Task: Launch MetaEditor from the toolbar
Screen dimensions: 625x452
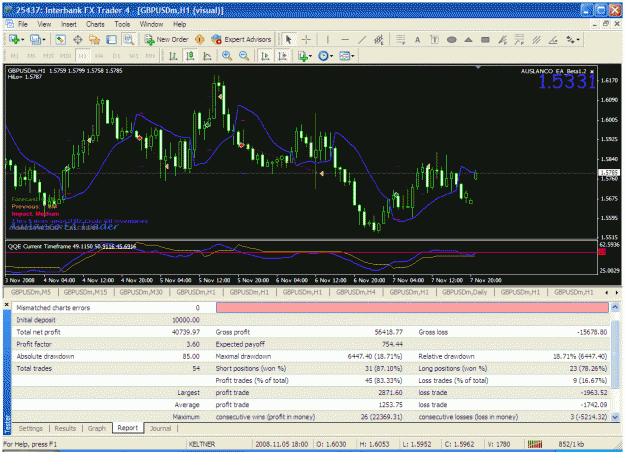Action: tap(200, 39)
